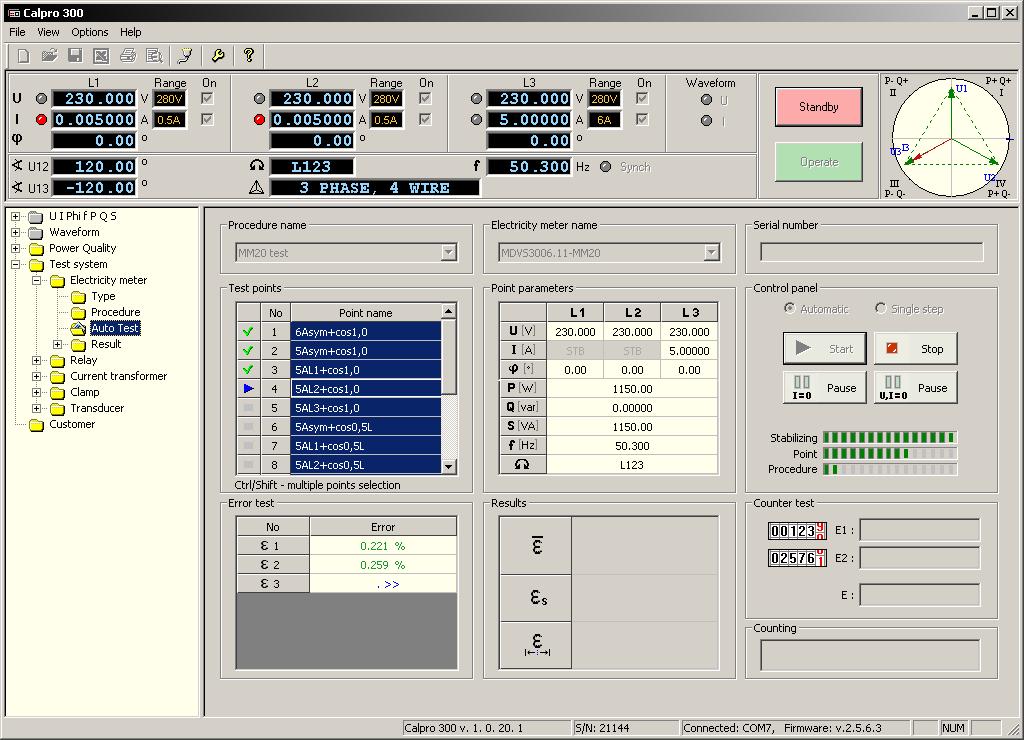This screenshot has height=740, width=1024.
Task: Click the Pause I=0 button
Action: click(825, 388)
